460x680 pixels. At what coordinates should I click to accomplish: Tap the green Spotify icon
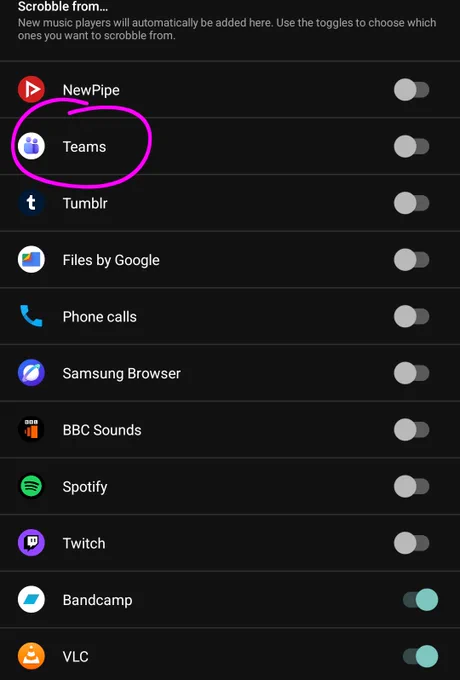[31, 486]
